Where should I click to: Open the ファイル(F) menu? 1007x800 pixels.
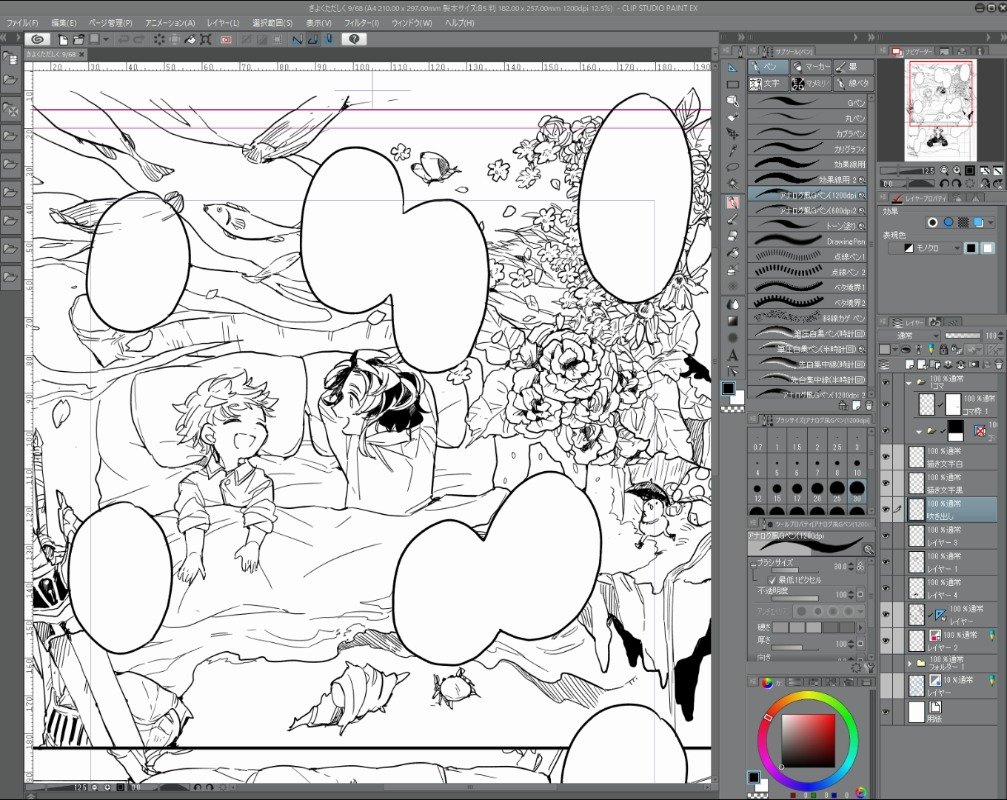(x=22, y=23)
